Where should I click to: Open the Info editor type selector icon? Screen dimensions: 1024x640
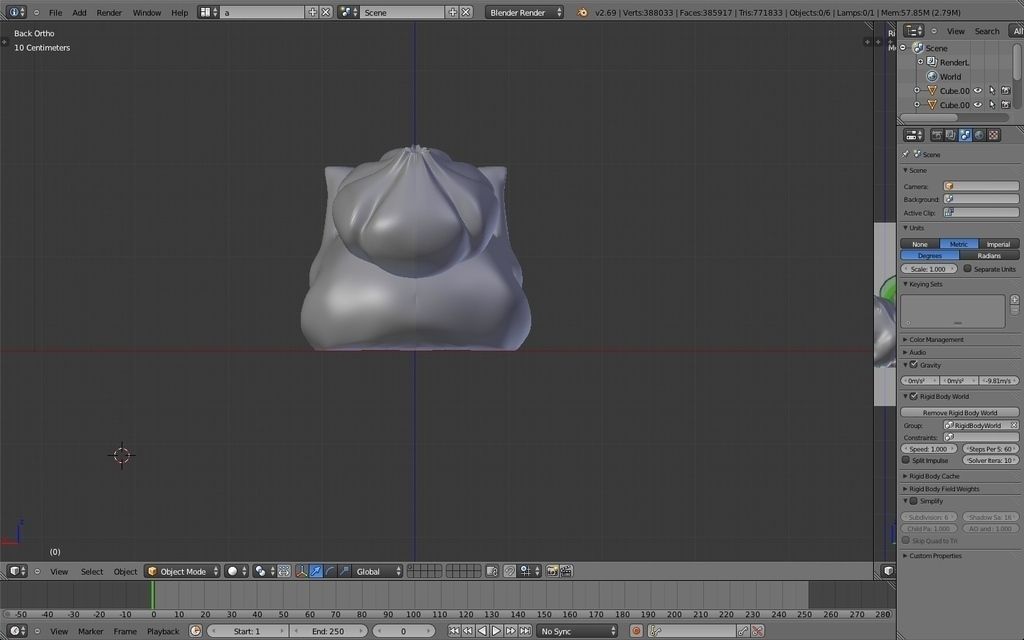click(15, 12)
